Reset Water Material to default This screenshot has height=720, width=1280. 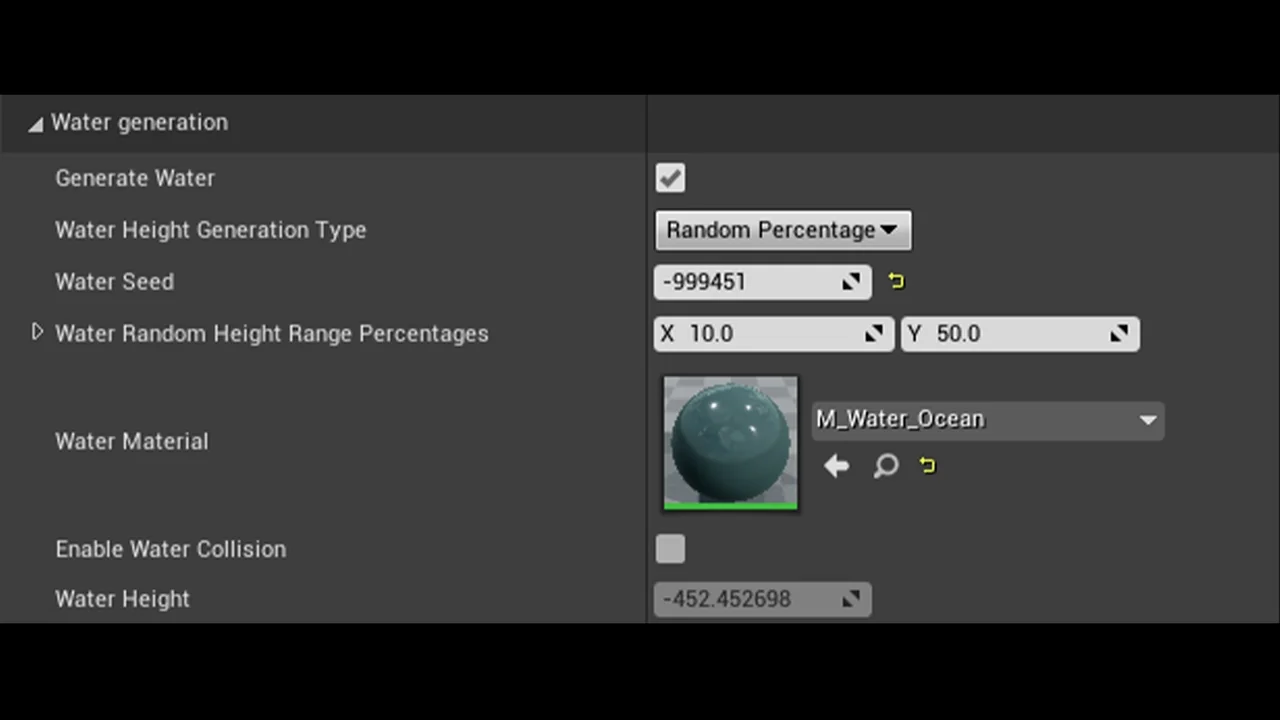click(x=927, y=465)
